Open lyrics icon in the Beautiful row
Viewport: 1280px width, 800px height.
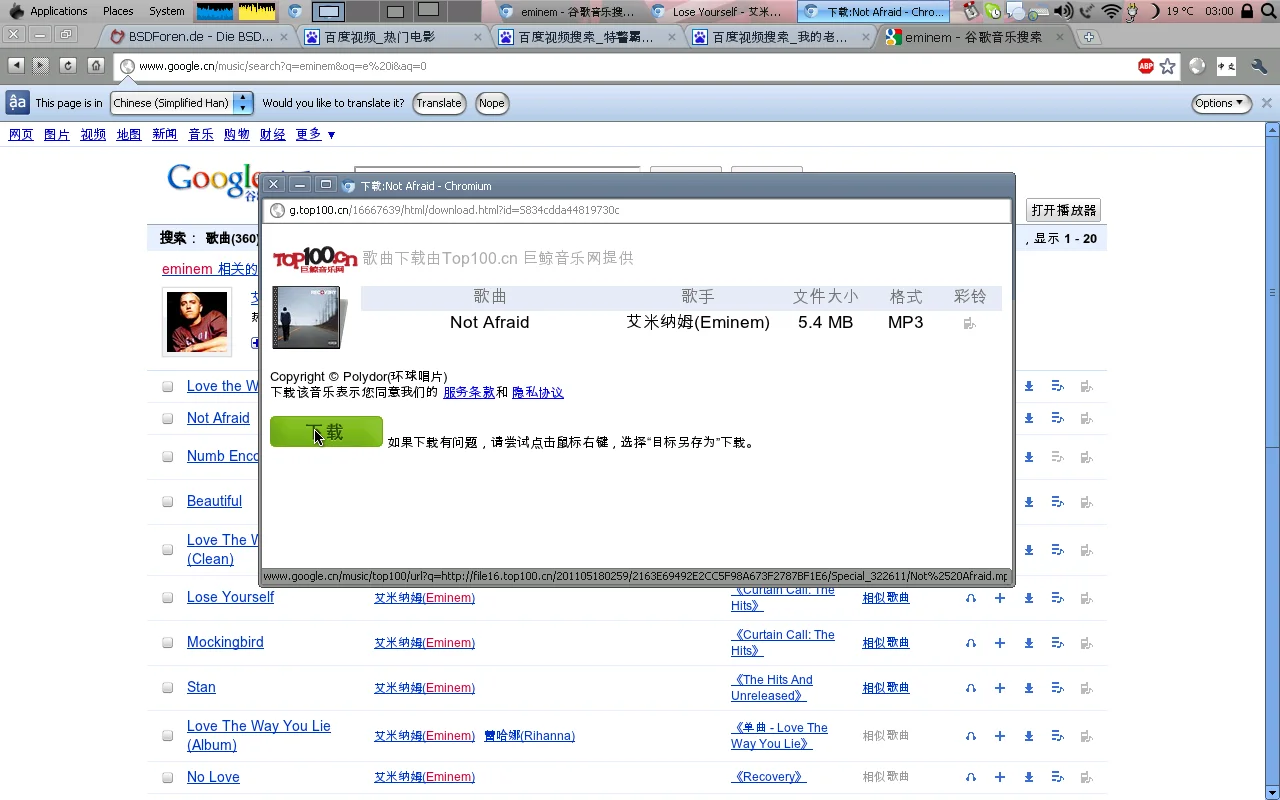[1057, 502]
